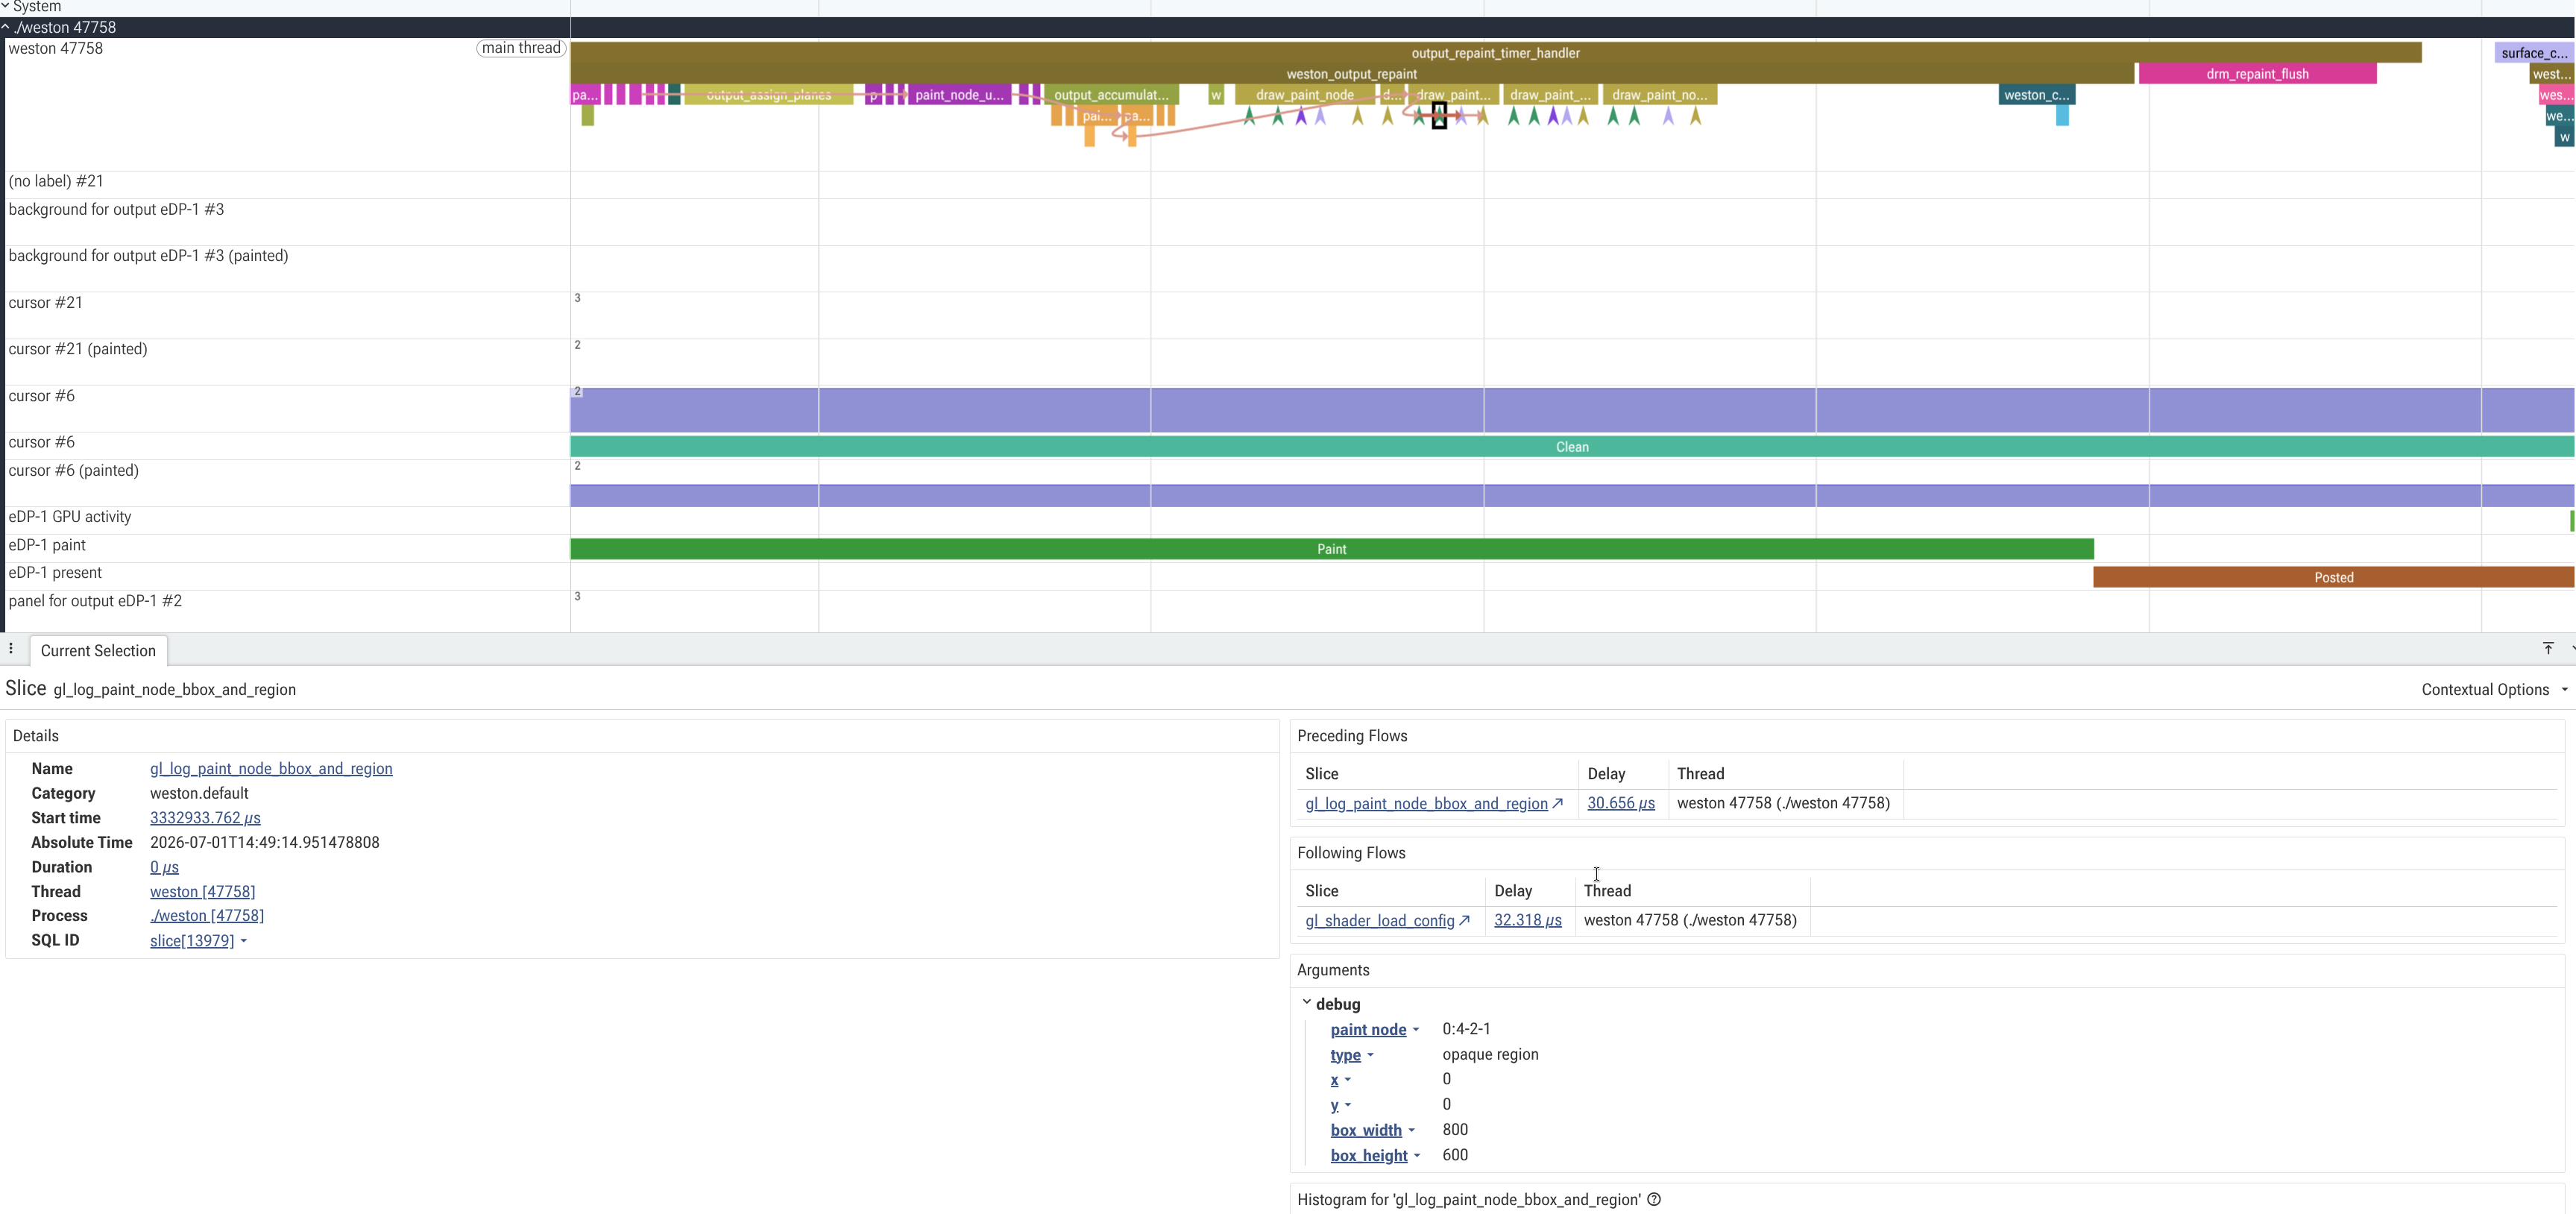Viewport: 2576px width, 1214px height.
Task: Click the following flow 32.318 µs delay
Action: (x=1527, y=921)
